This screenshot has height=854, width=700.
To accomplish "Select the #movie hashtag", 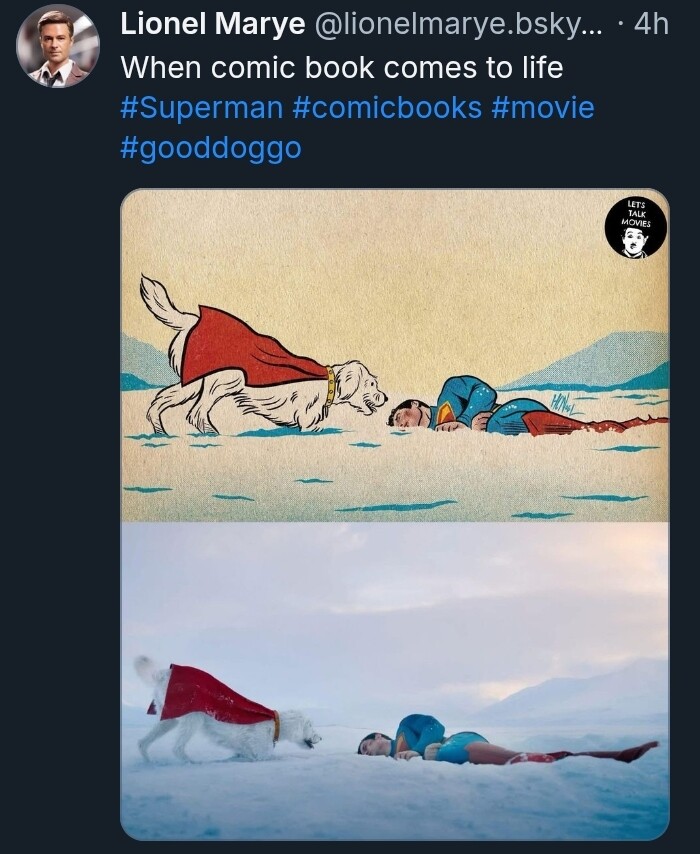I will (543, 107).
